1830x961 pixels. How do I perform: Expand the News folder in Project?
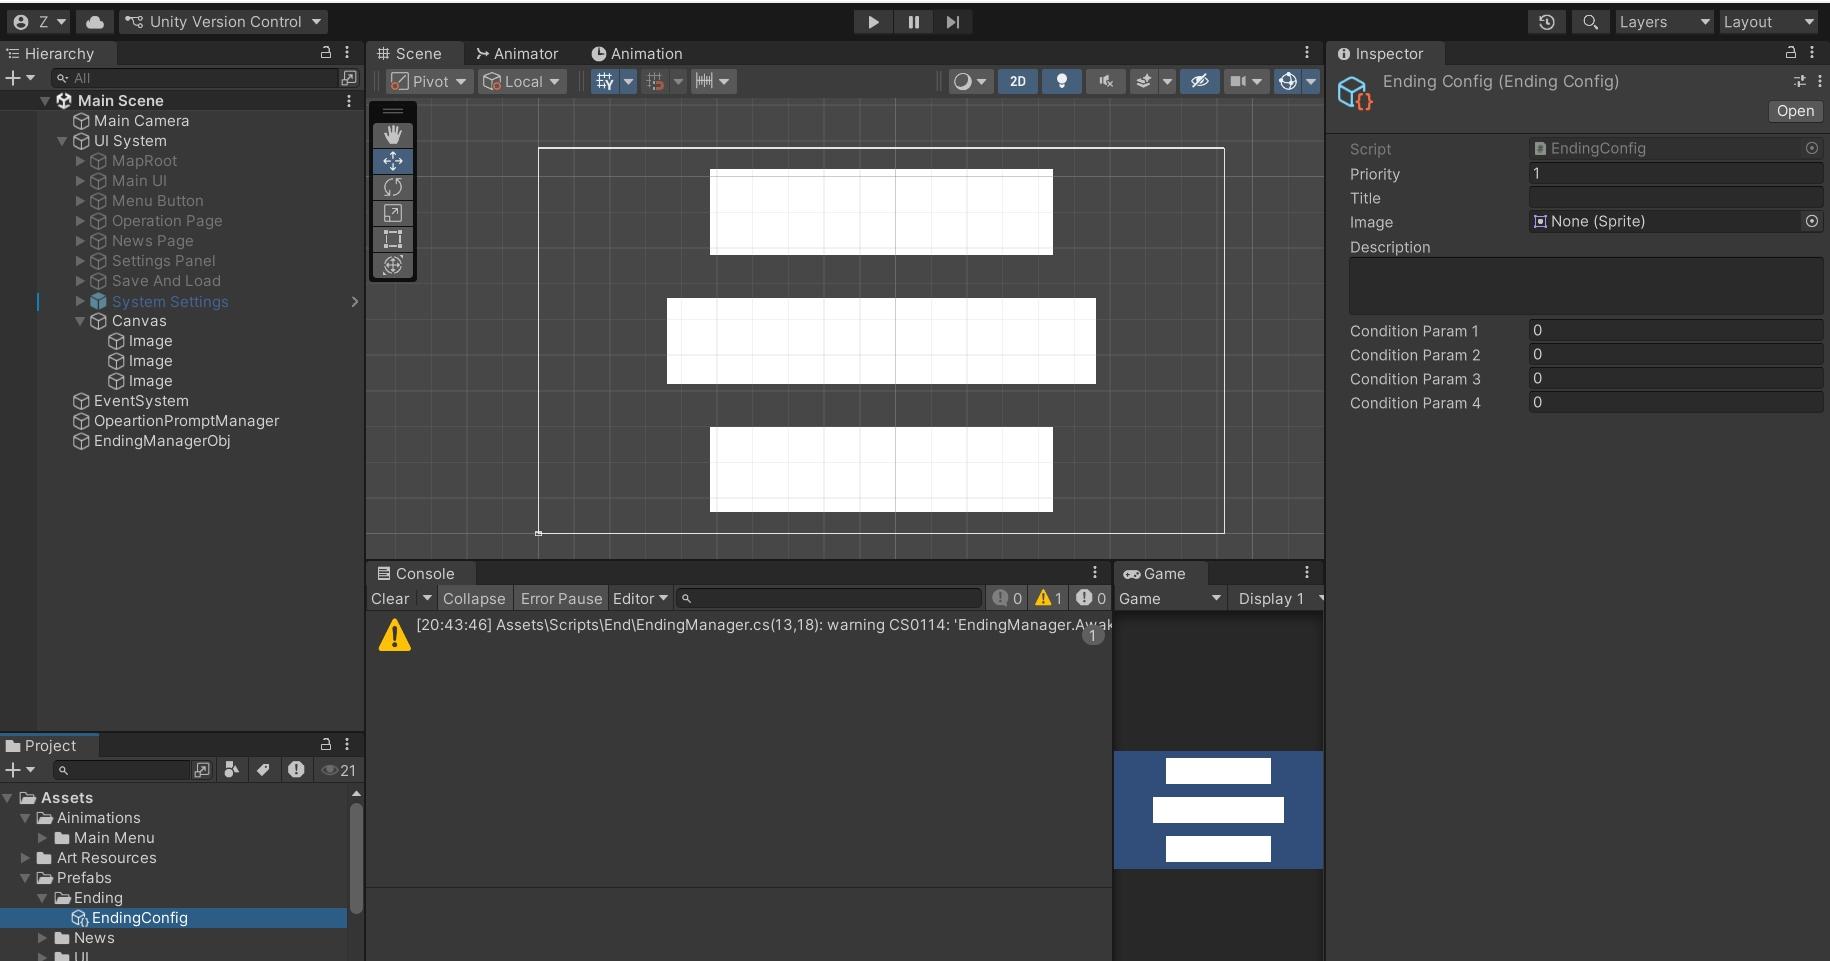pos(43,938)
